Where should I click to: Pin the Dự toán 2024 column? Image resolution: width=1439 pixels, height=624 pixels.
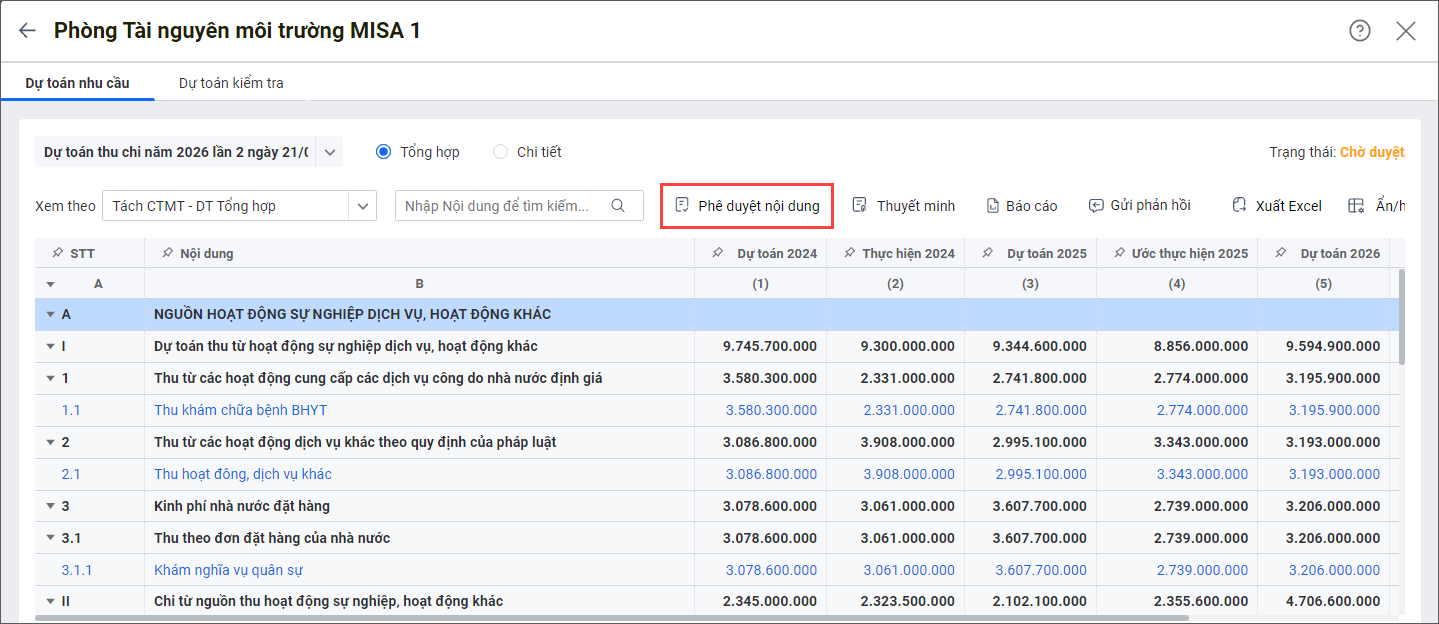[x=718, y=254]
